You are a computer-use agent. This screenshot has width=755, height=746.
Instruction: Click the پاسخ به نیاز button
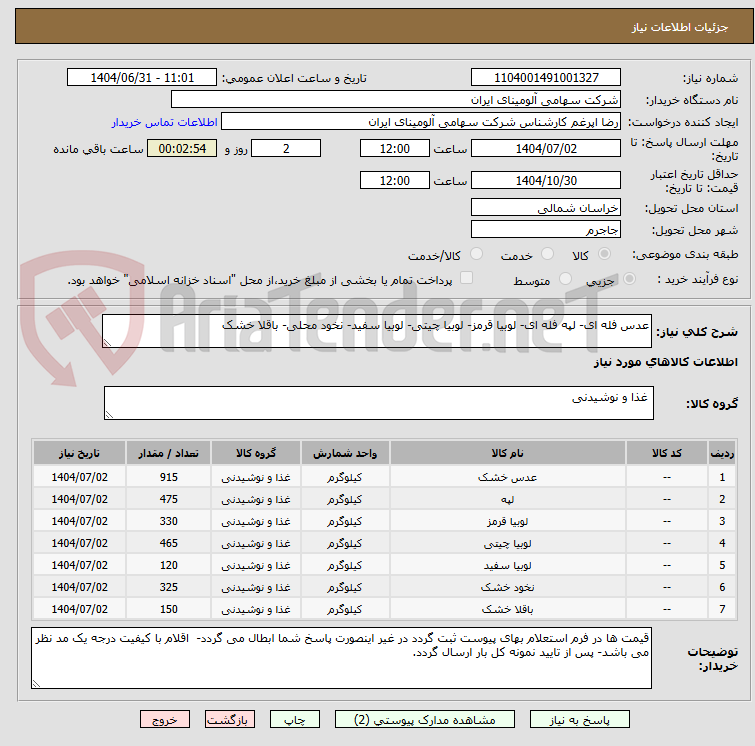[x=579, y=719]
